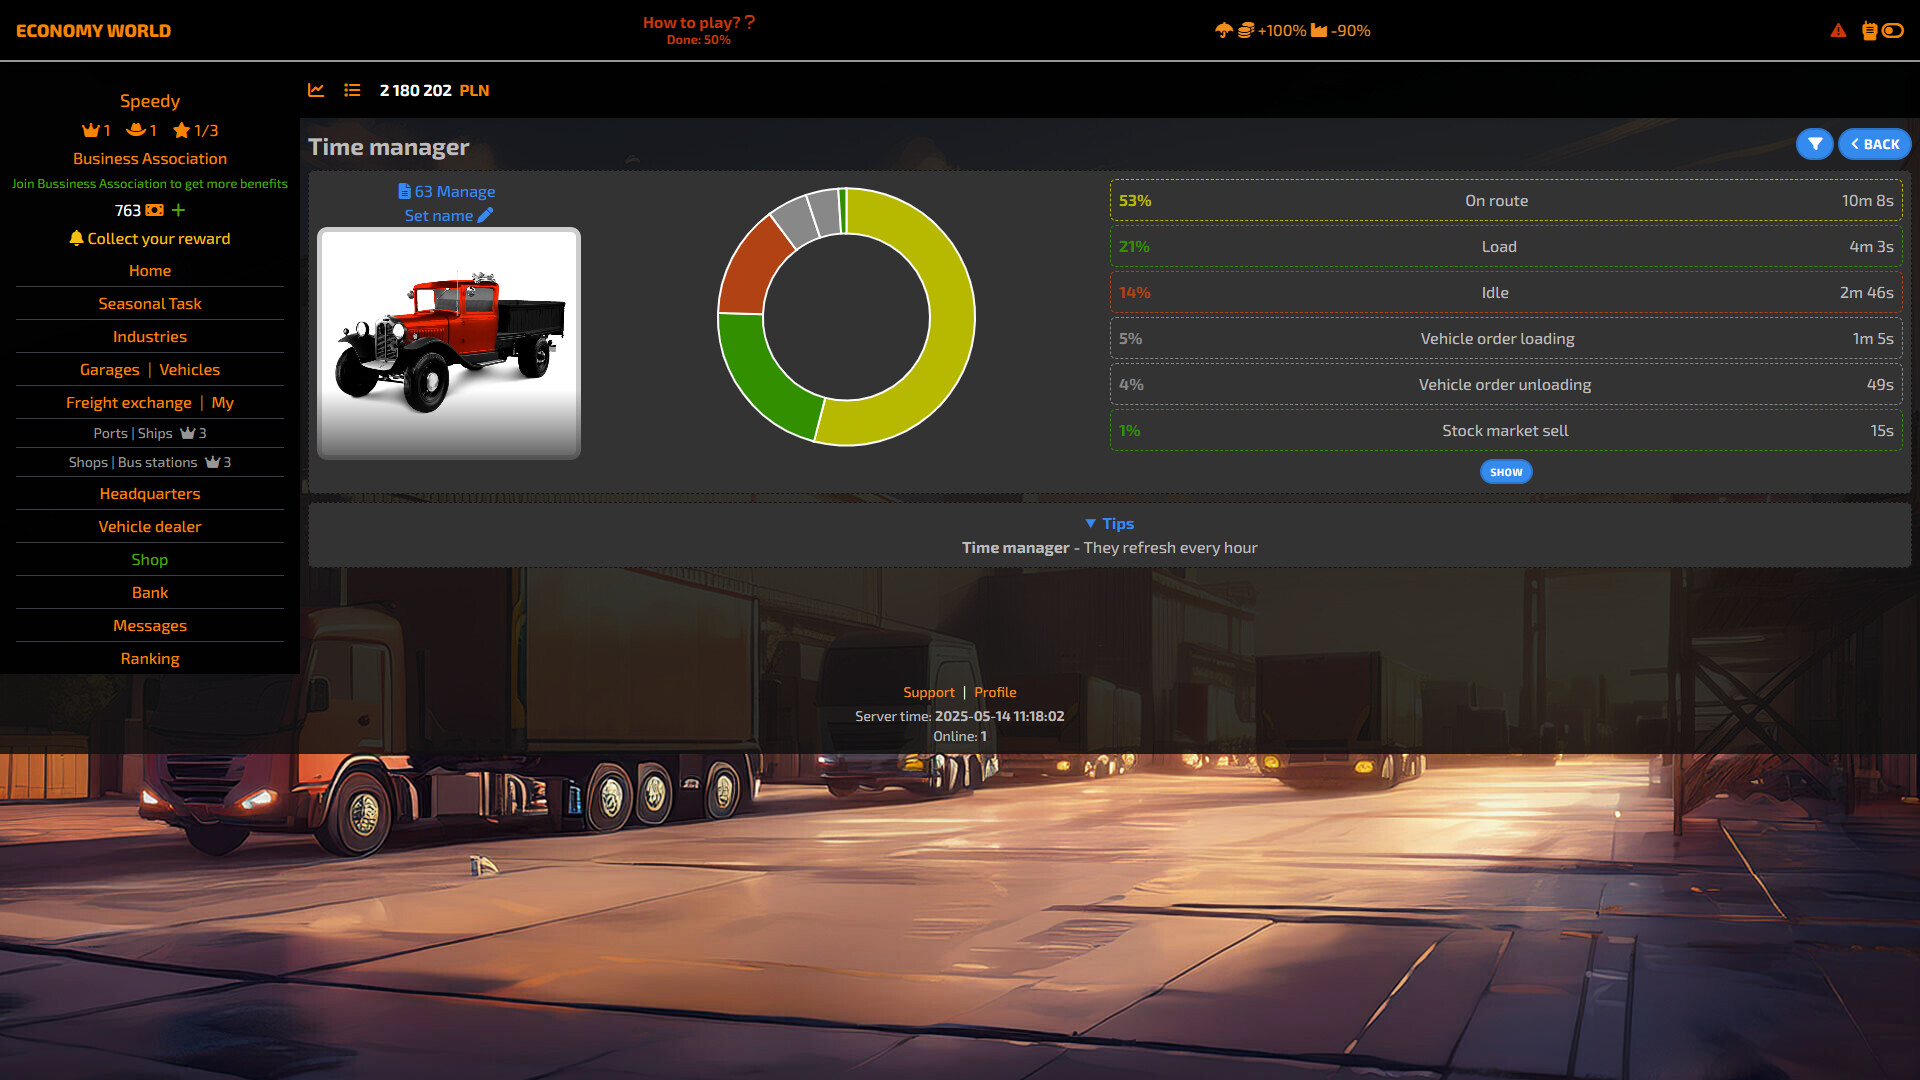Open the Vehicle dealer page from sidebar
Image resolution: width=1920 pixels, height=1080 pixels.
click(x=149, y=526)
